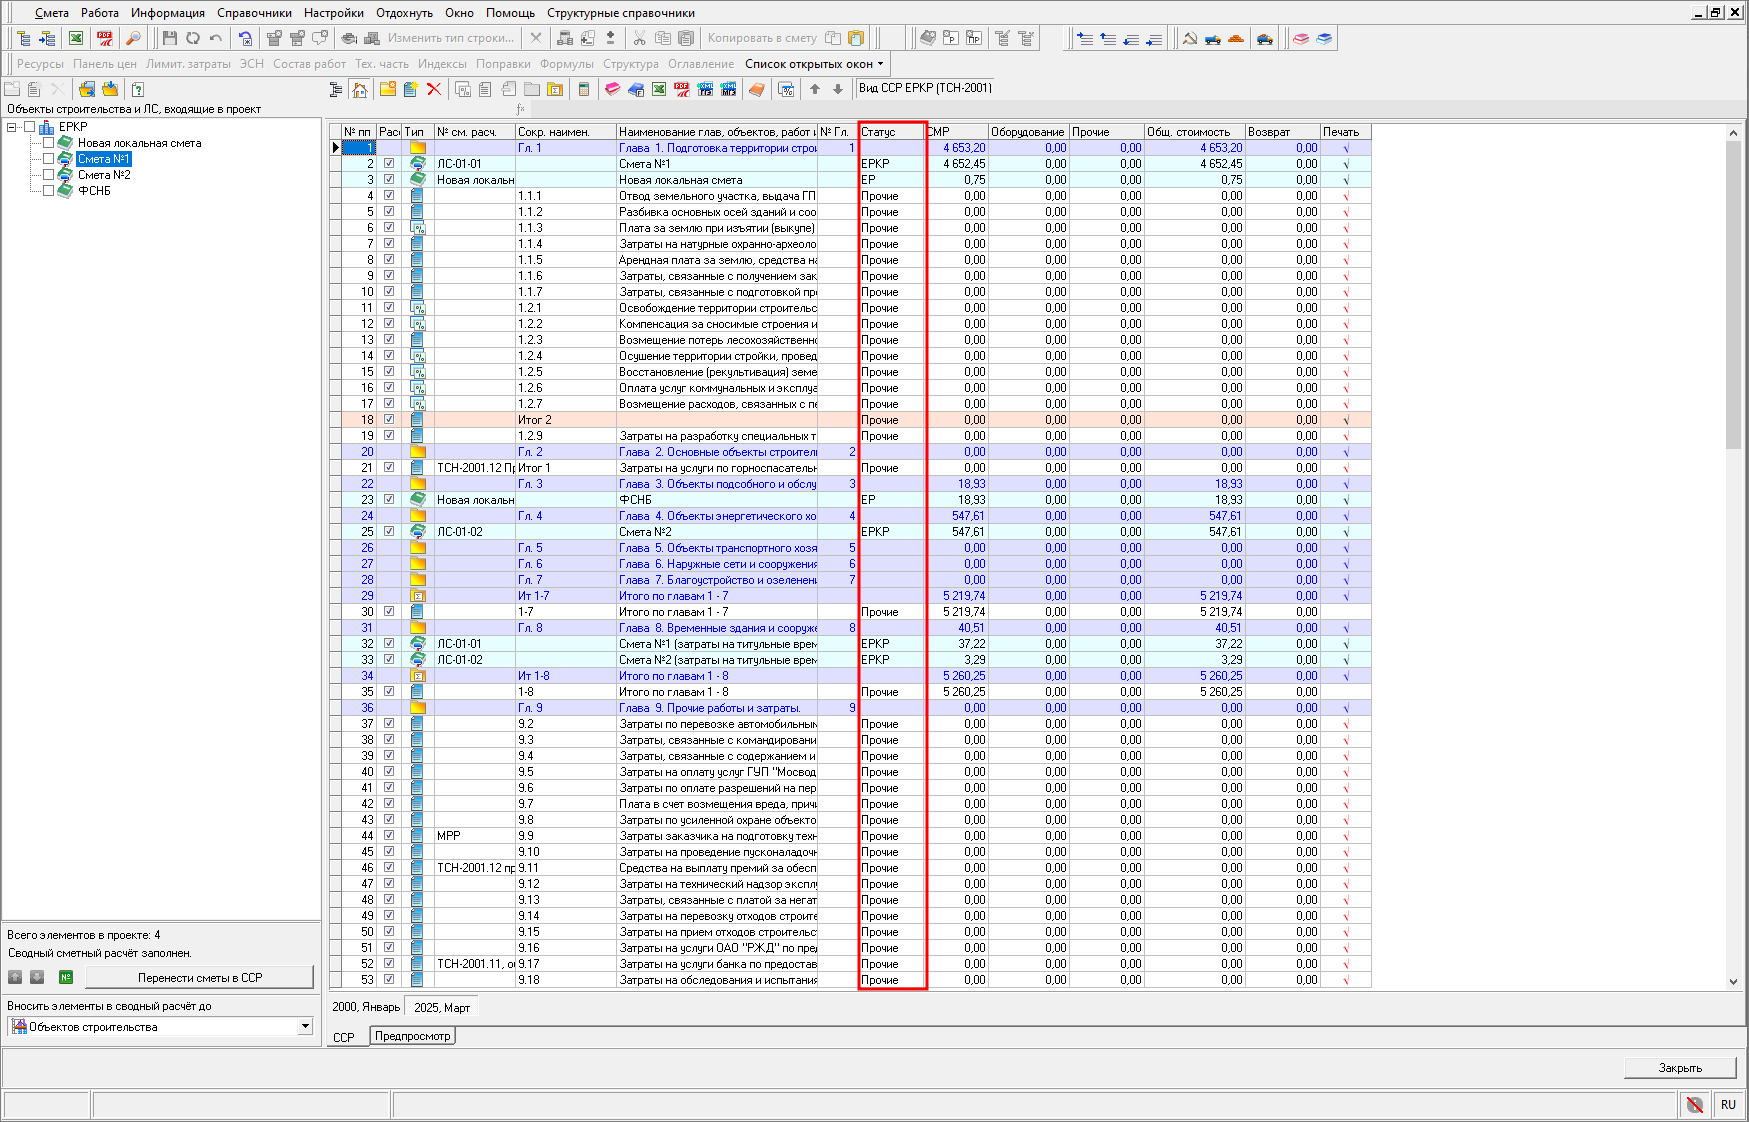Image resolution: width=1749 pixels, height=1122 pixels.
Task: Click the house icon in the table toolbar
Action: [360, 89]
